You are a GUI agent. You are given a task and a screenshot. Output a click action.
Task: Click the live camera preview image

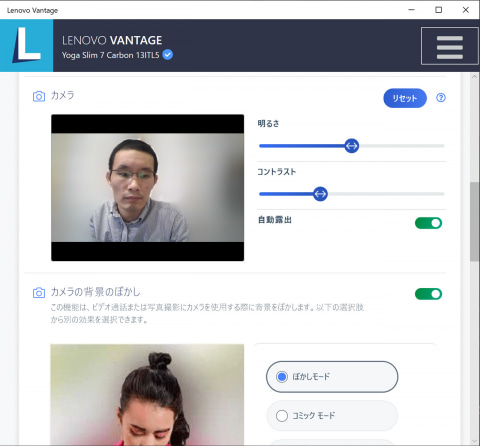148,188
